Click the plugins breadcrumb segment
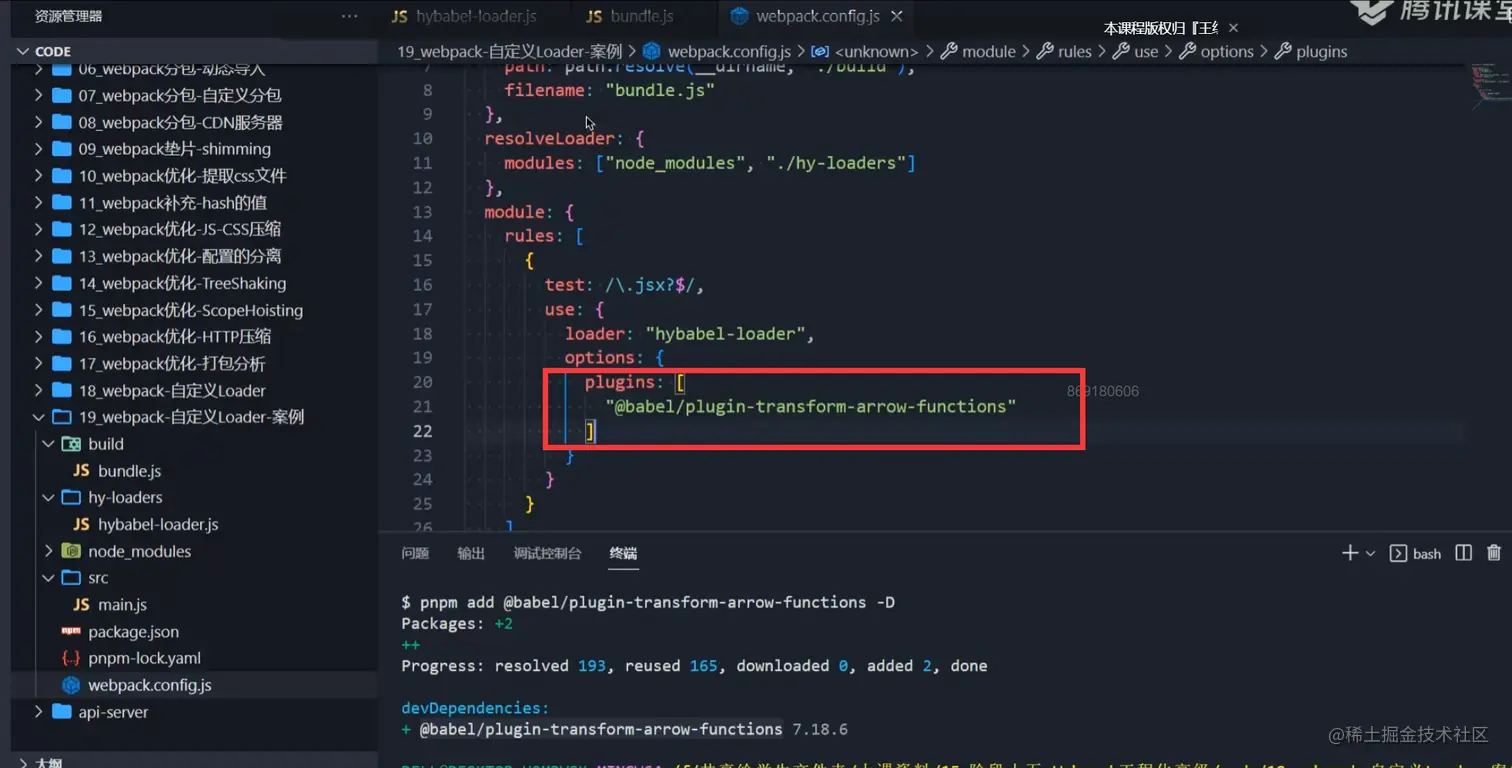1512x768 pixels. 1321,51
